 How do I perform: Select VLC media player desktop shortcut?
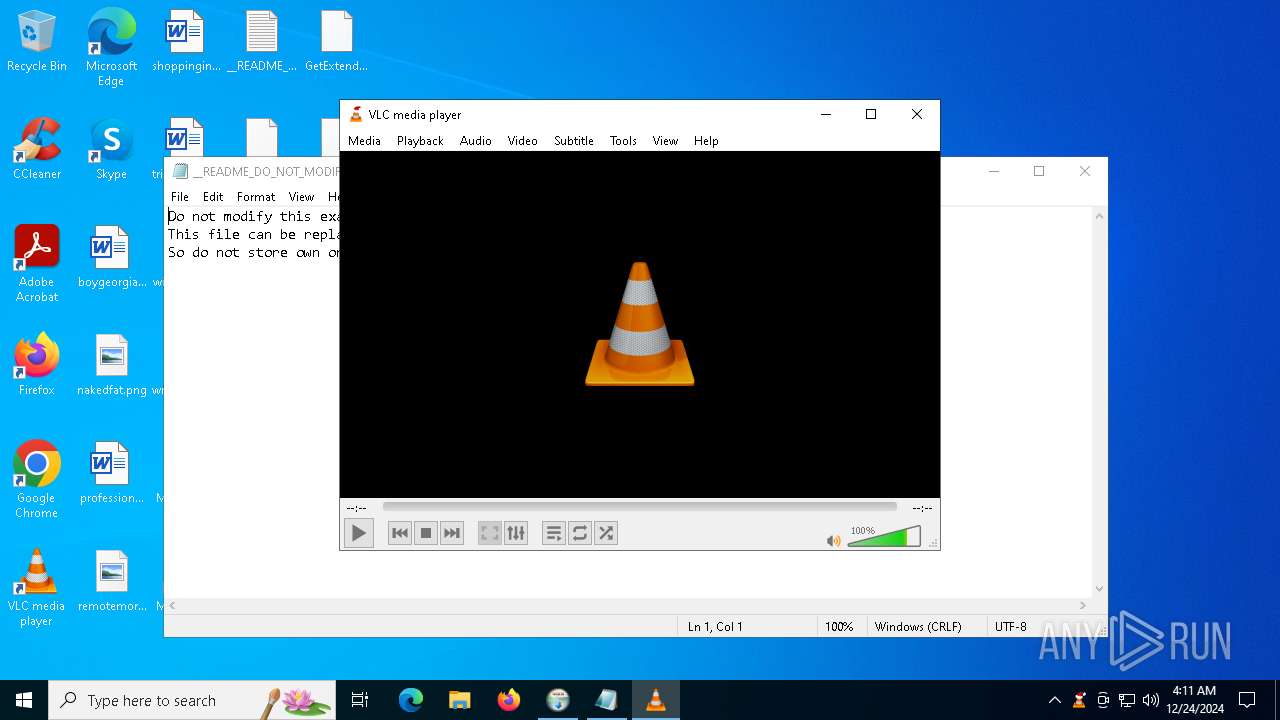(37, 587)
